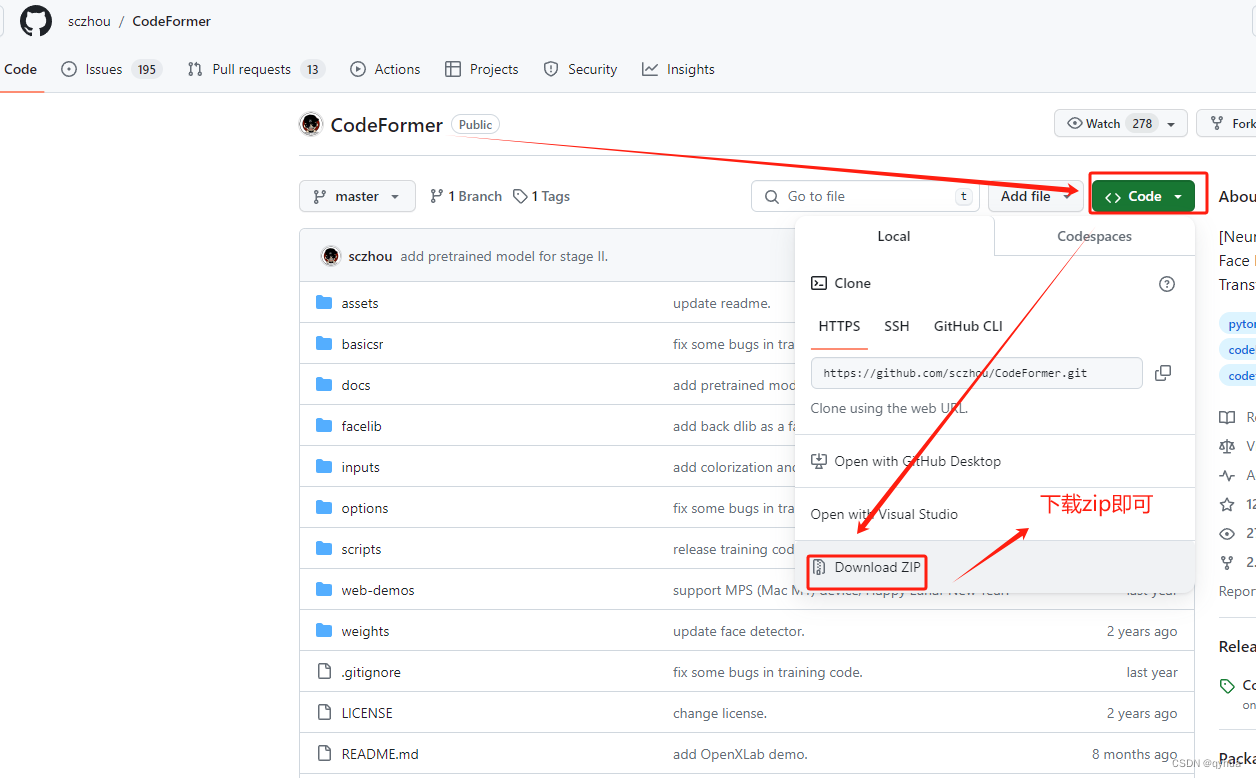Open the latest commit message link
The image size is (1256, 778).
coord(504,256)
